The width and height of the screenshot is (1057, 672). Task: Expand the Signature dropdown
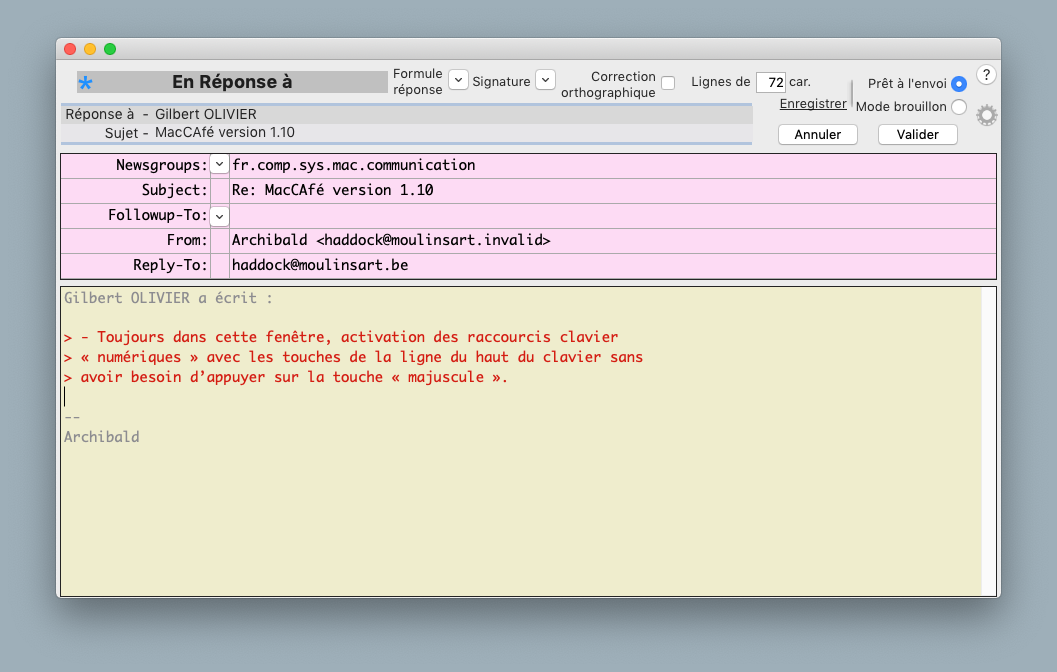[545, 80]
